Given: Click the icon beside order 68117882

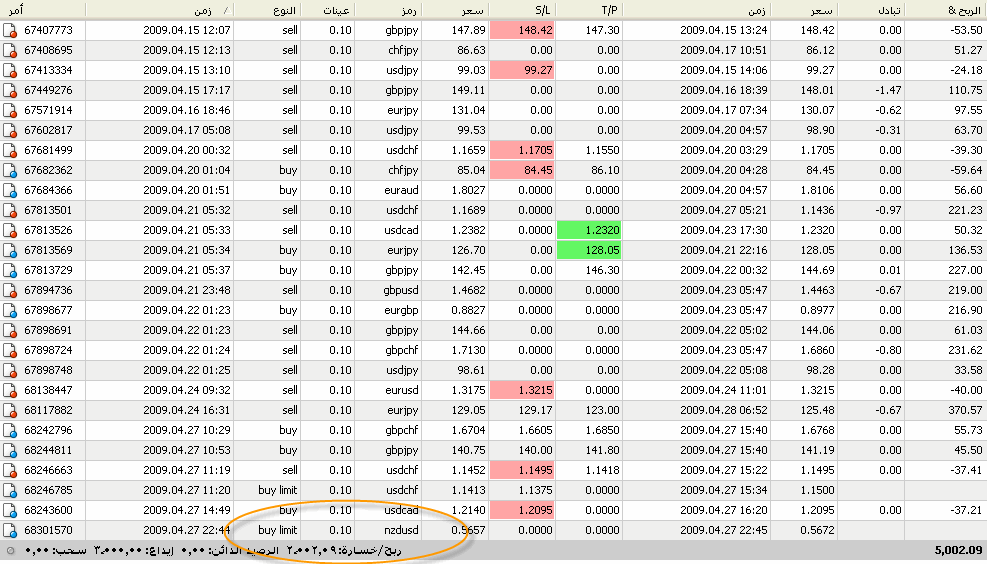Looking at the screenshot, I should coord(10,410).
